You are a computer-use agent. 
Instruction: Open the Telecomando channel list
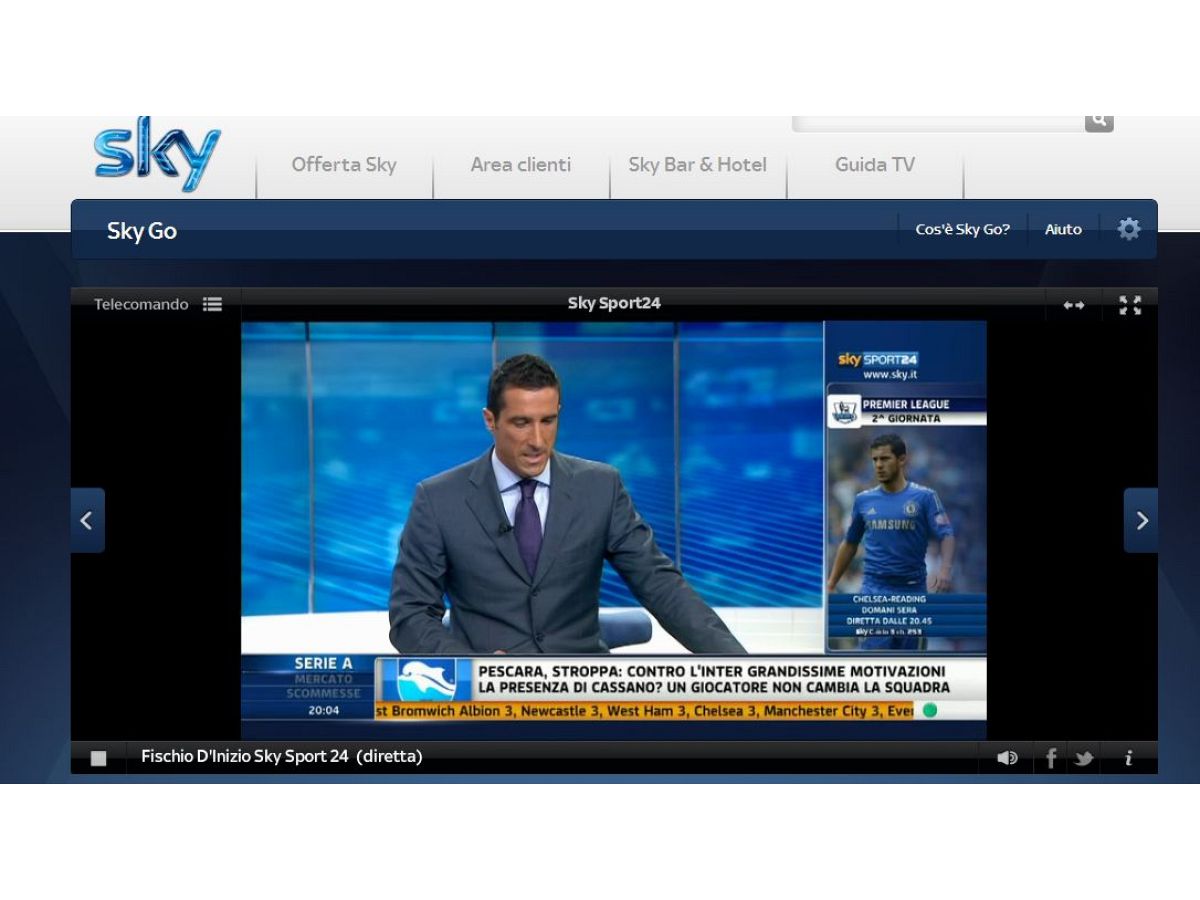(157, 304)
